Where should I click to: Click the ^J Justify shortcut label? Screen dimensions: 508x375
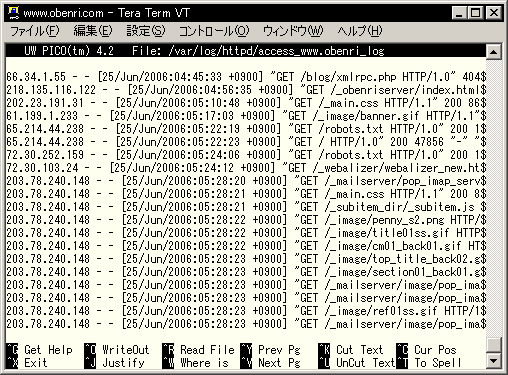click(x=114, y=363)
